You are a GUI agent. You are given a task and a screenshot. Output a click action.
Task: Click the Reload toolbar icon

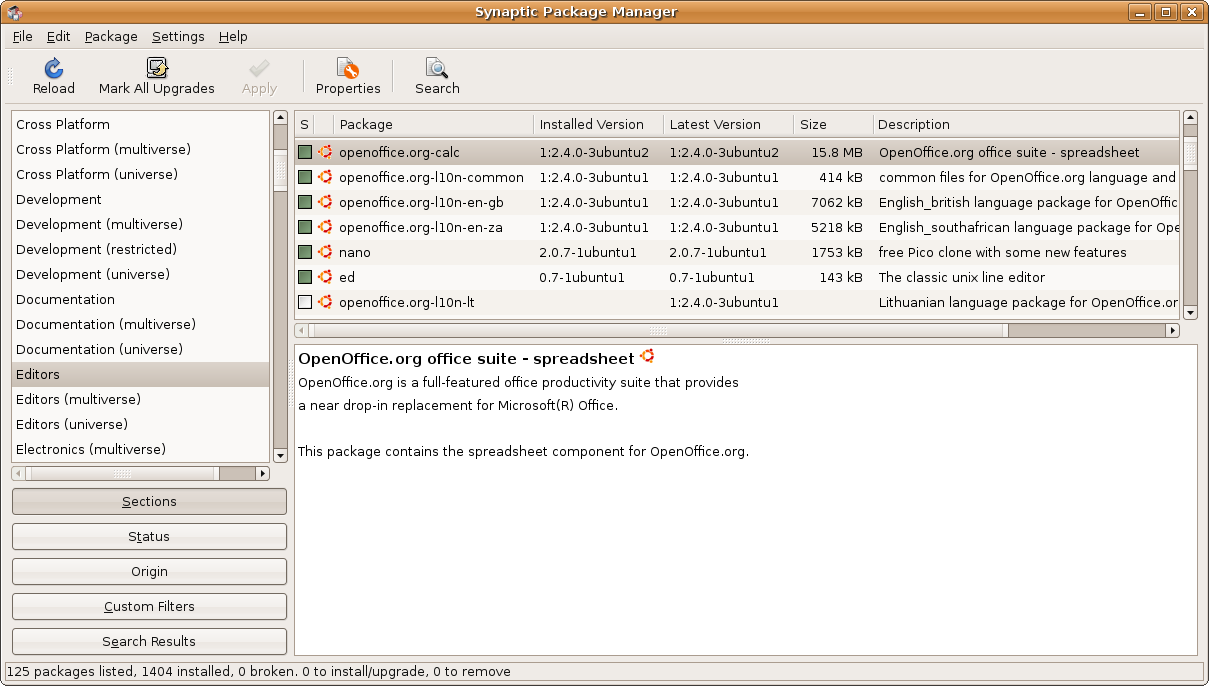(x=54, y=68)
